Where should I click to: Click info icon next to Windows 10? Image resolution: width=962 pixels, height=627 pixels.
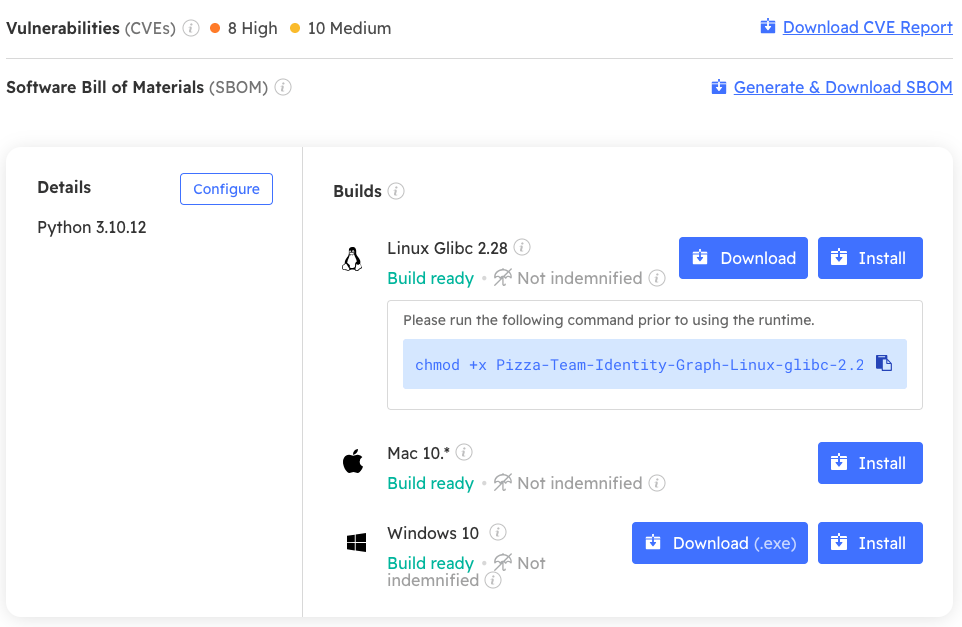(x=498, y=533)
